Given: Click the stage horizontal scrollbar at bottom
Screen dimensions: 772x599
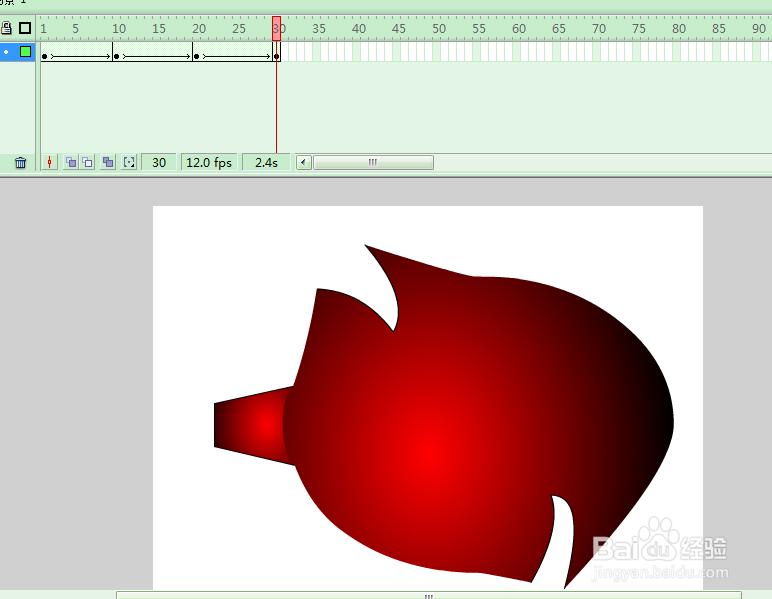Looking at the screenshot, I should click(429, 596).
